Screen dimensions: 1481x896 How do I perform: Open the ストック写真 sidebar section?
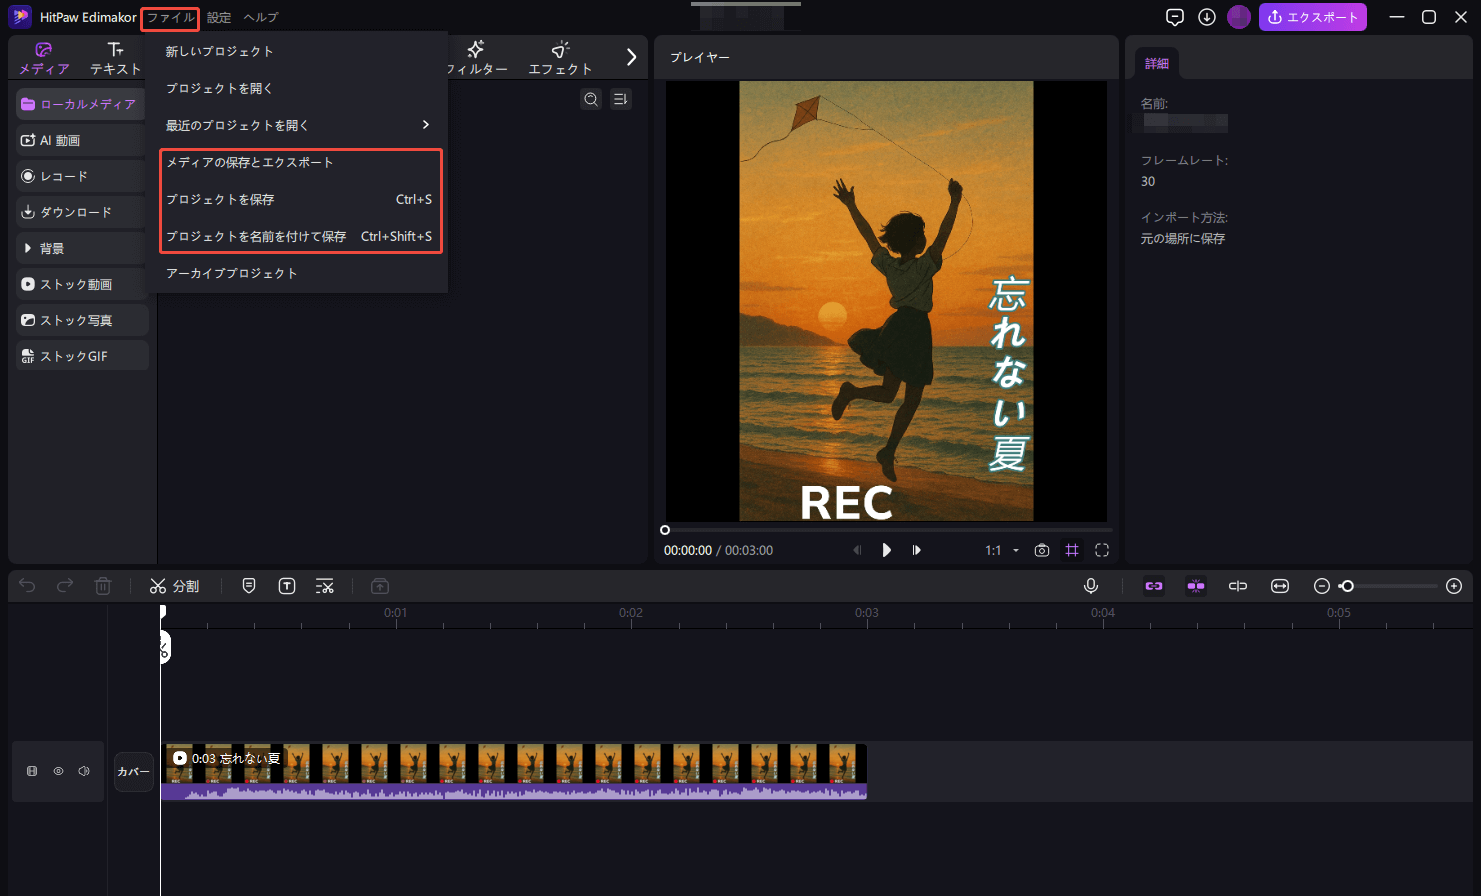tap(82, 320)
